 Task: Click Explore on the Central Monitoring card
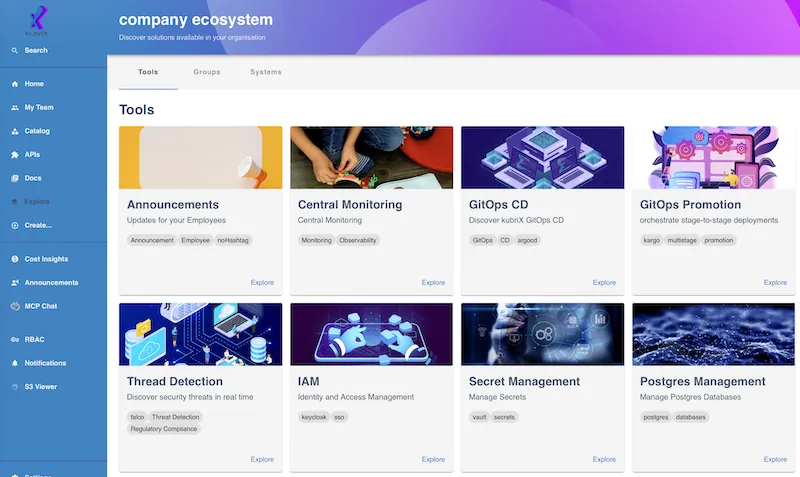(x=433, y=283)
